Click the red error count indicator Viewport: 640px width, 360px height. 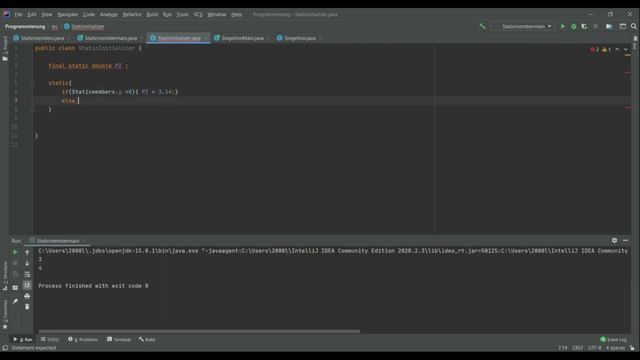click(594, 49)
